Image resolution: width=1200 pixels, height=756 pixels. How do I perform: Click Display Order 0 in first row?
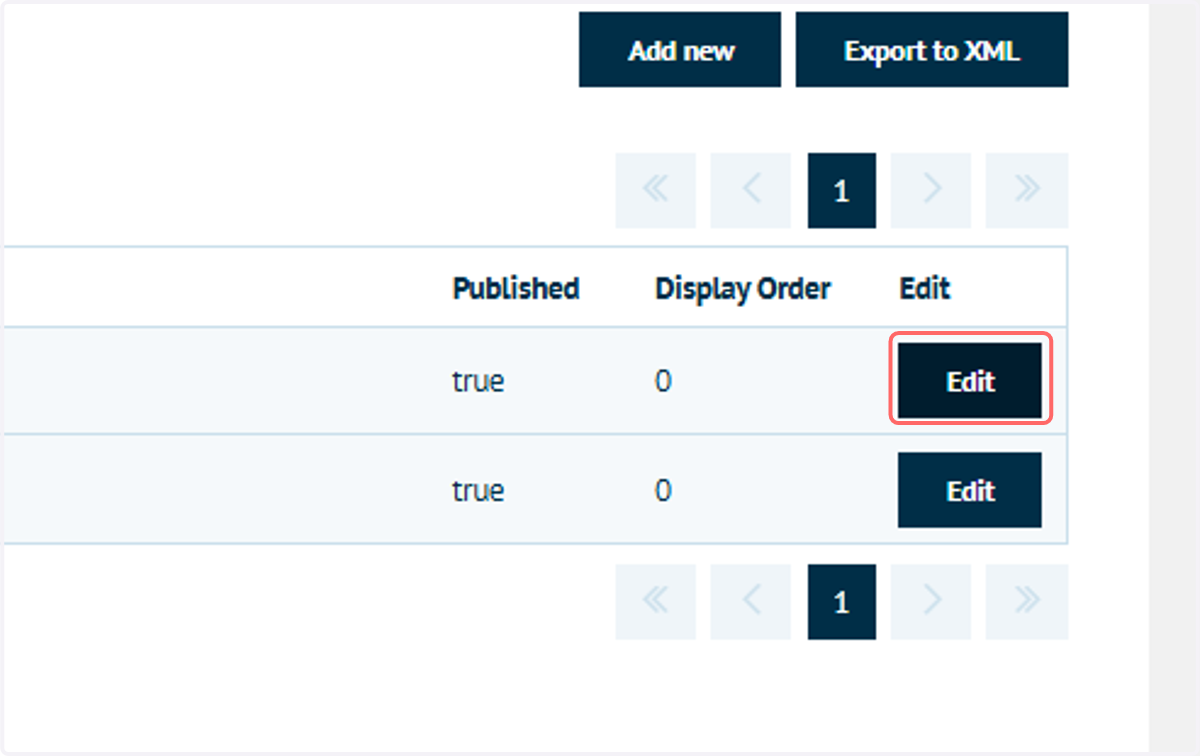[x=663, y=381]
